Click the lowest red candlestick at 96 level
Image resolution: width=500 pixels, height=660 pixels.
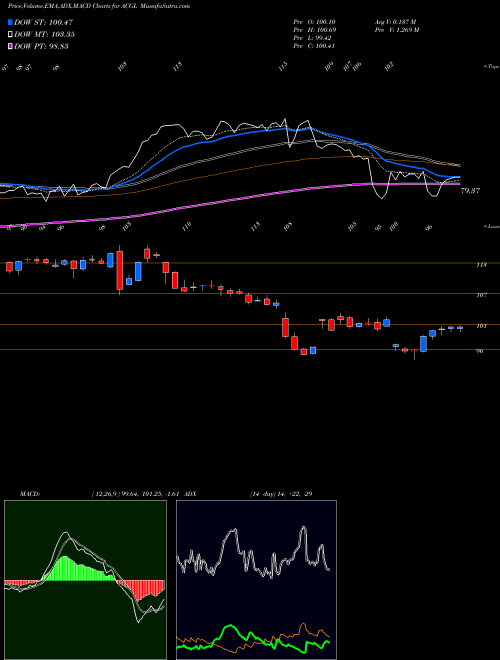point(303,352)
